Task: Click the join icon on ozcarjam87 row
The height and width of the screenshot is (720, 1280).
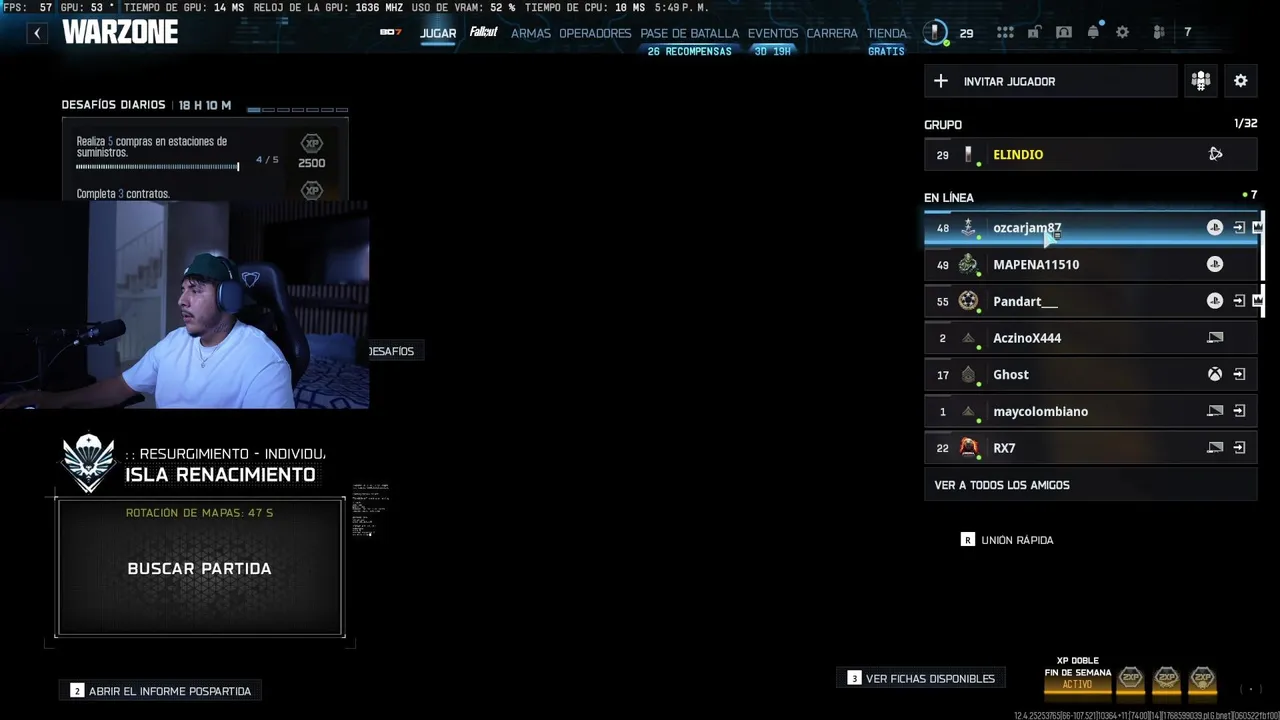Action: click(x=1239, y=228)
